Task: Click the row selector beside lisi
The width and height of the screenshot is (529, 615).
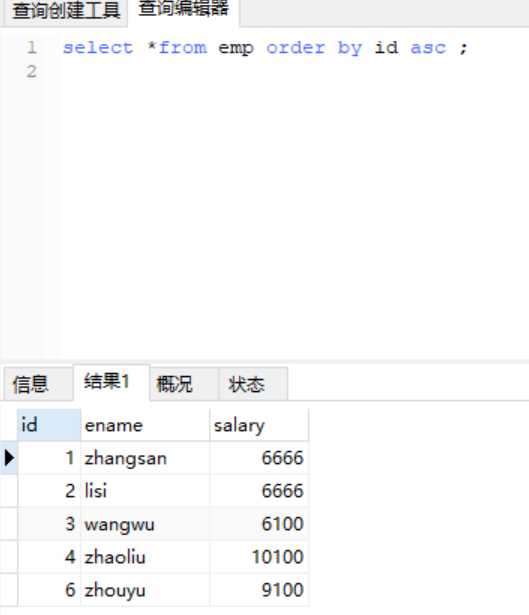Action: [x=9, y=491]
